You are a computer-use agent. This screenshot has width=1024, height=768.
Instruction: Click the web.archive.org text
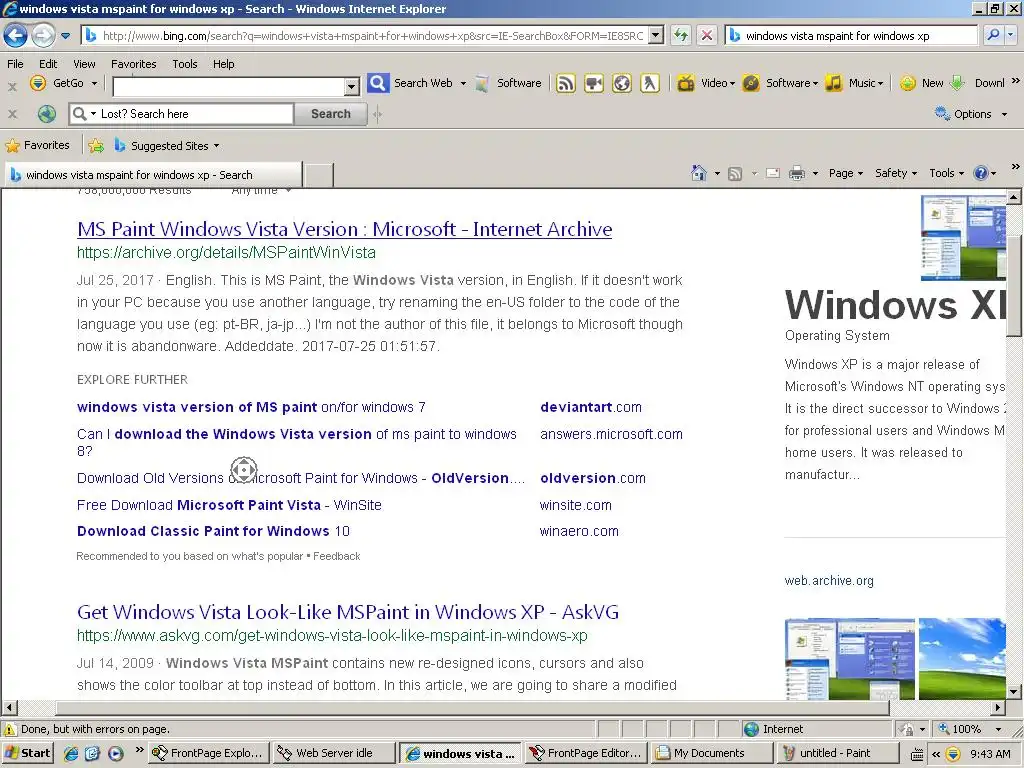[x=829, y=581]
